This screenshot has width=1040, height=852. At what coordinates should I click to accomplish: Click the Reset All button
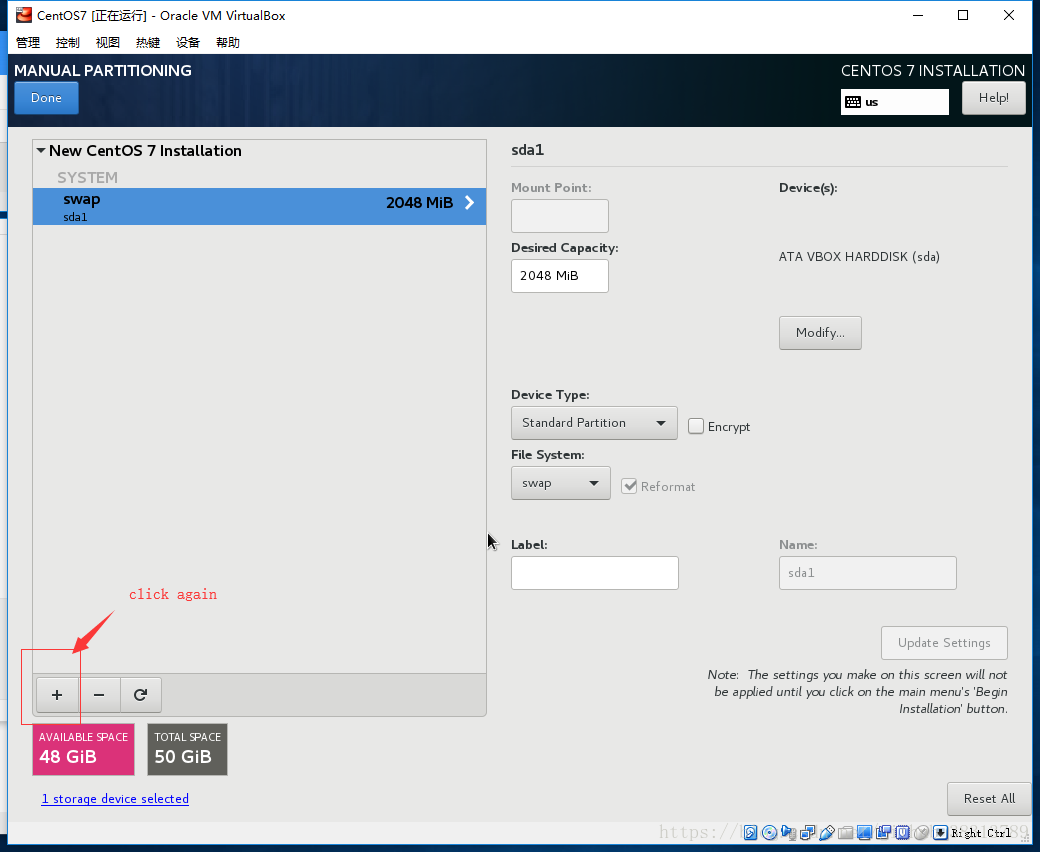point(990,799)
